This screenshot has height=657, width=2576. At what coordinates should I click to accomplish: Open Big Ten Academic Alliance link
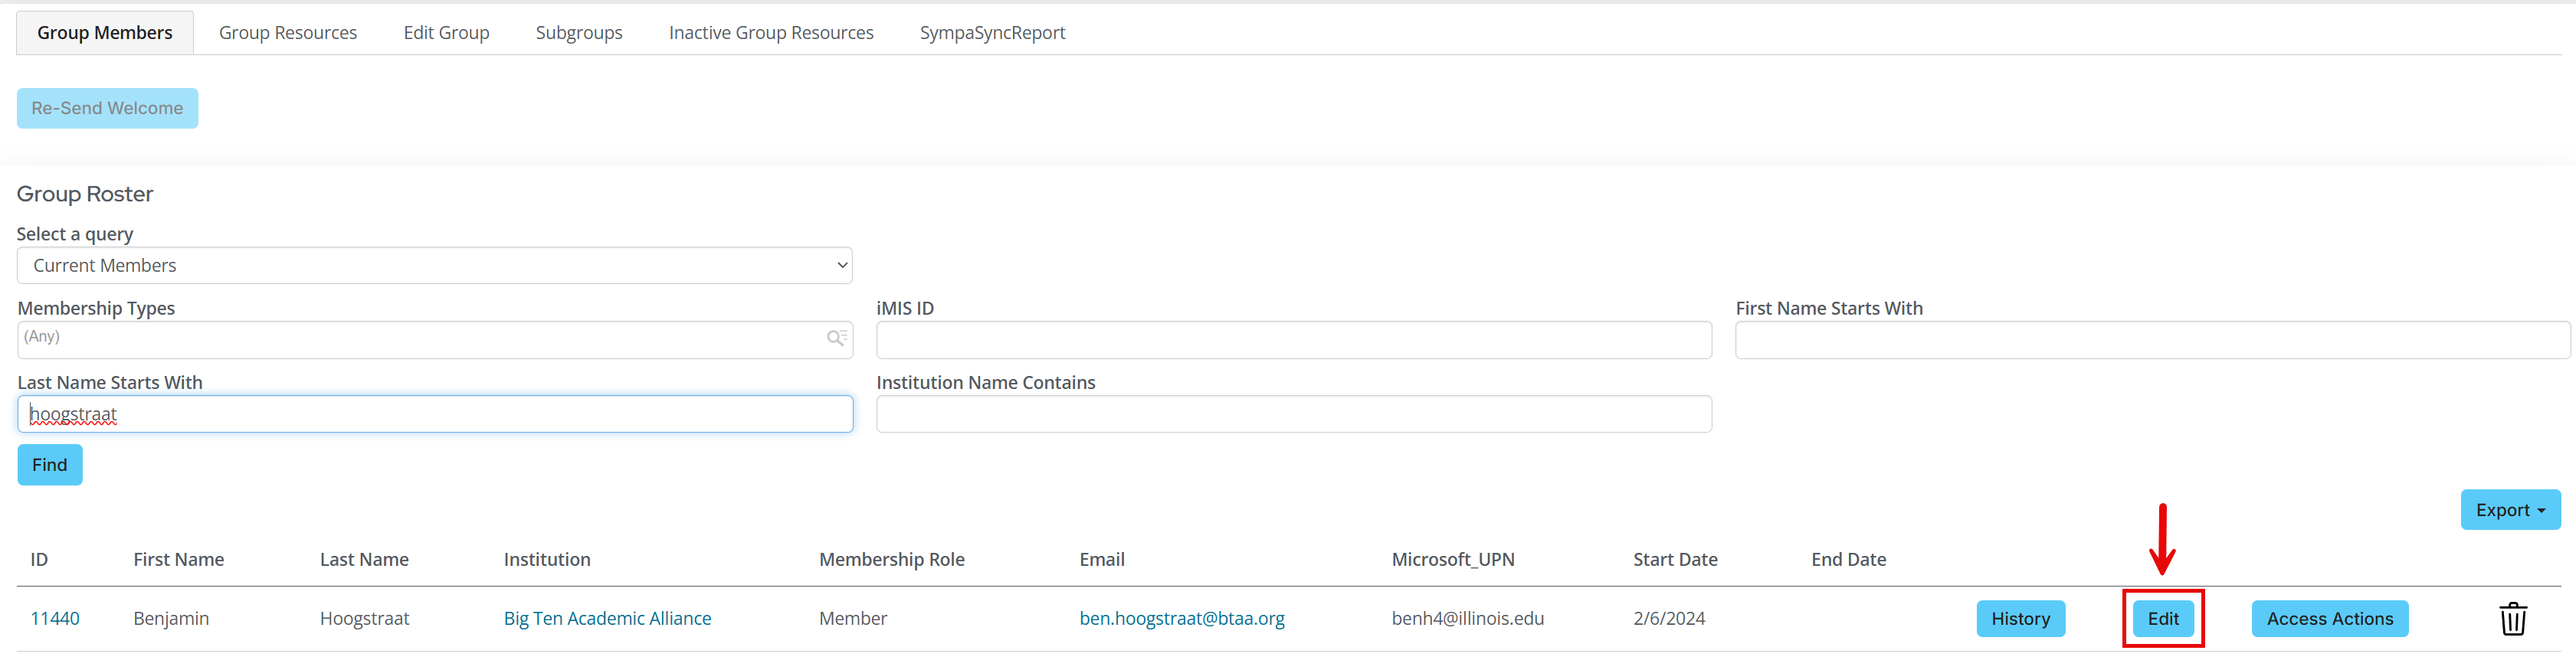tap(607, 619)
